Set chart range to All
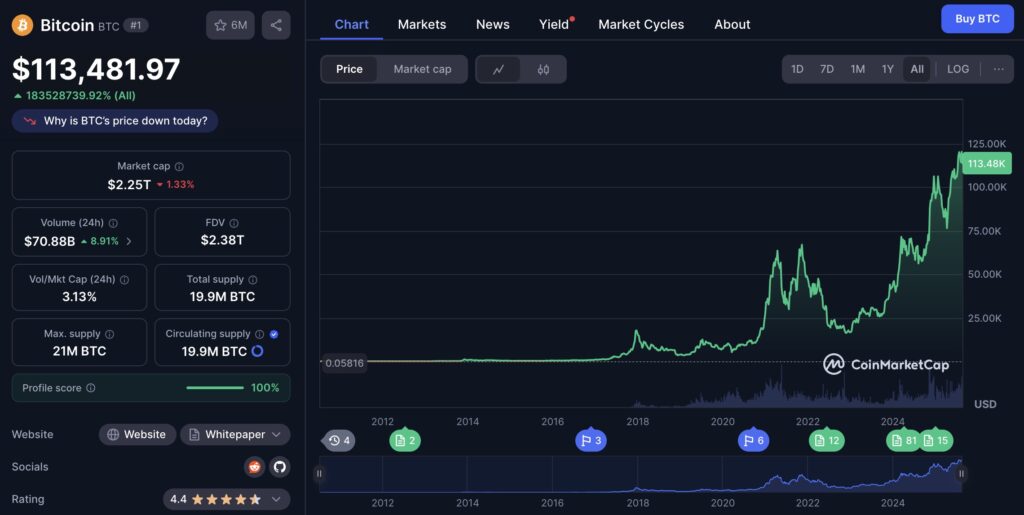This screenshot has height=515, width=1024. coord(917,69)
